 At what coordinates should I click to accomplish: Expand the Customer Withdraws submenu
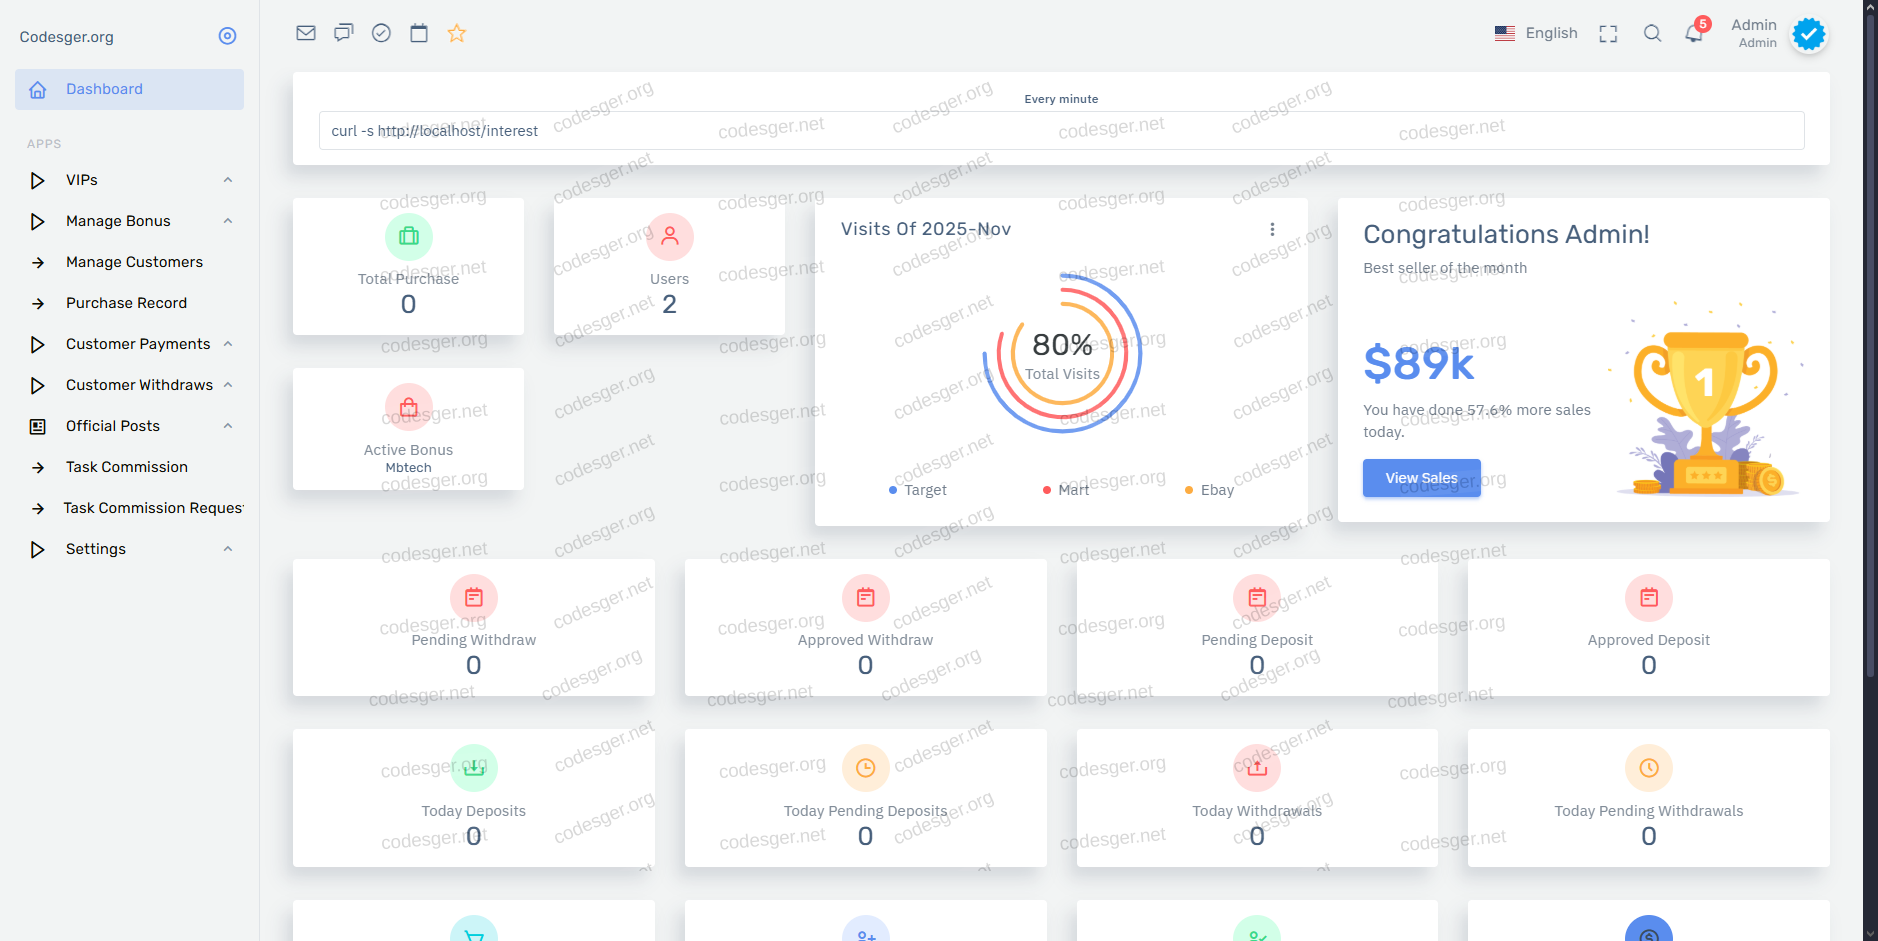coord(130,385)
